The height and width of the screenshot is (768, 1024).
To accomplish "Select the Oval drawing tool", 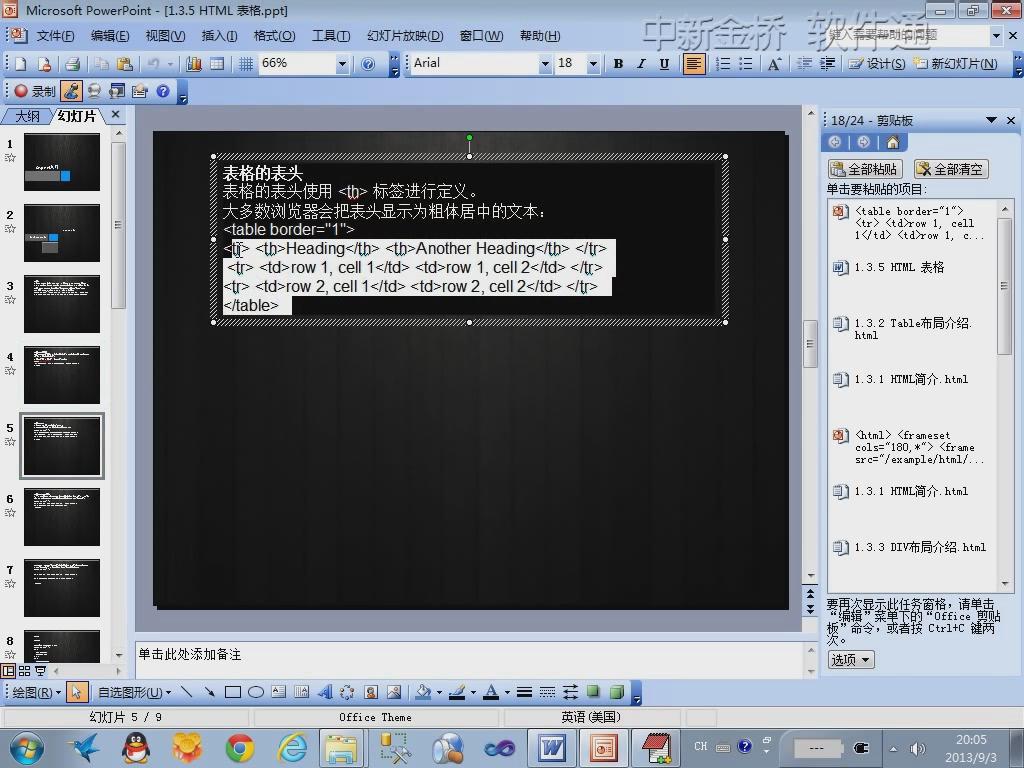I will click(x=255, y=692).
